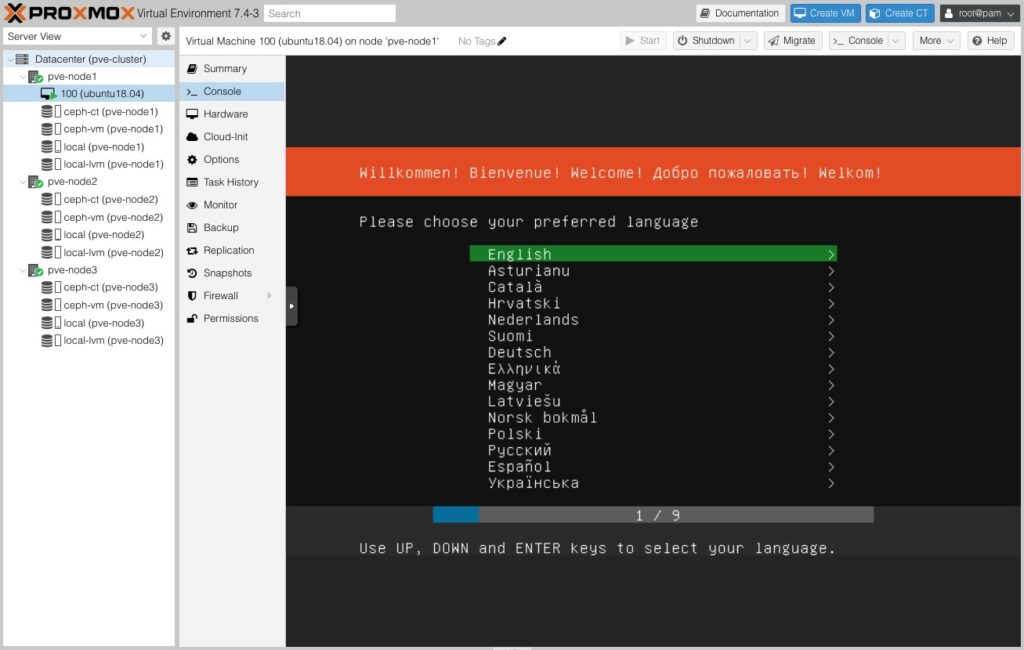This screenshot has width=1024, height=650.
Task: Open the Snapshots tab
Action: point(232,273)
